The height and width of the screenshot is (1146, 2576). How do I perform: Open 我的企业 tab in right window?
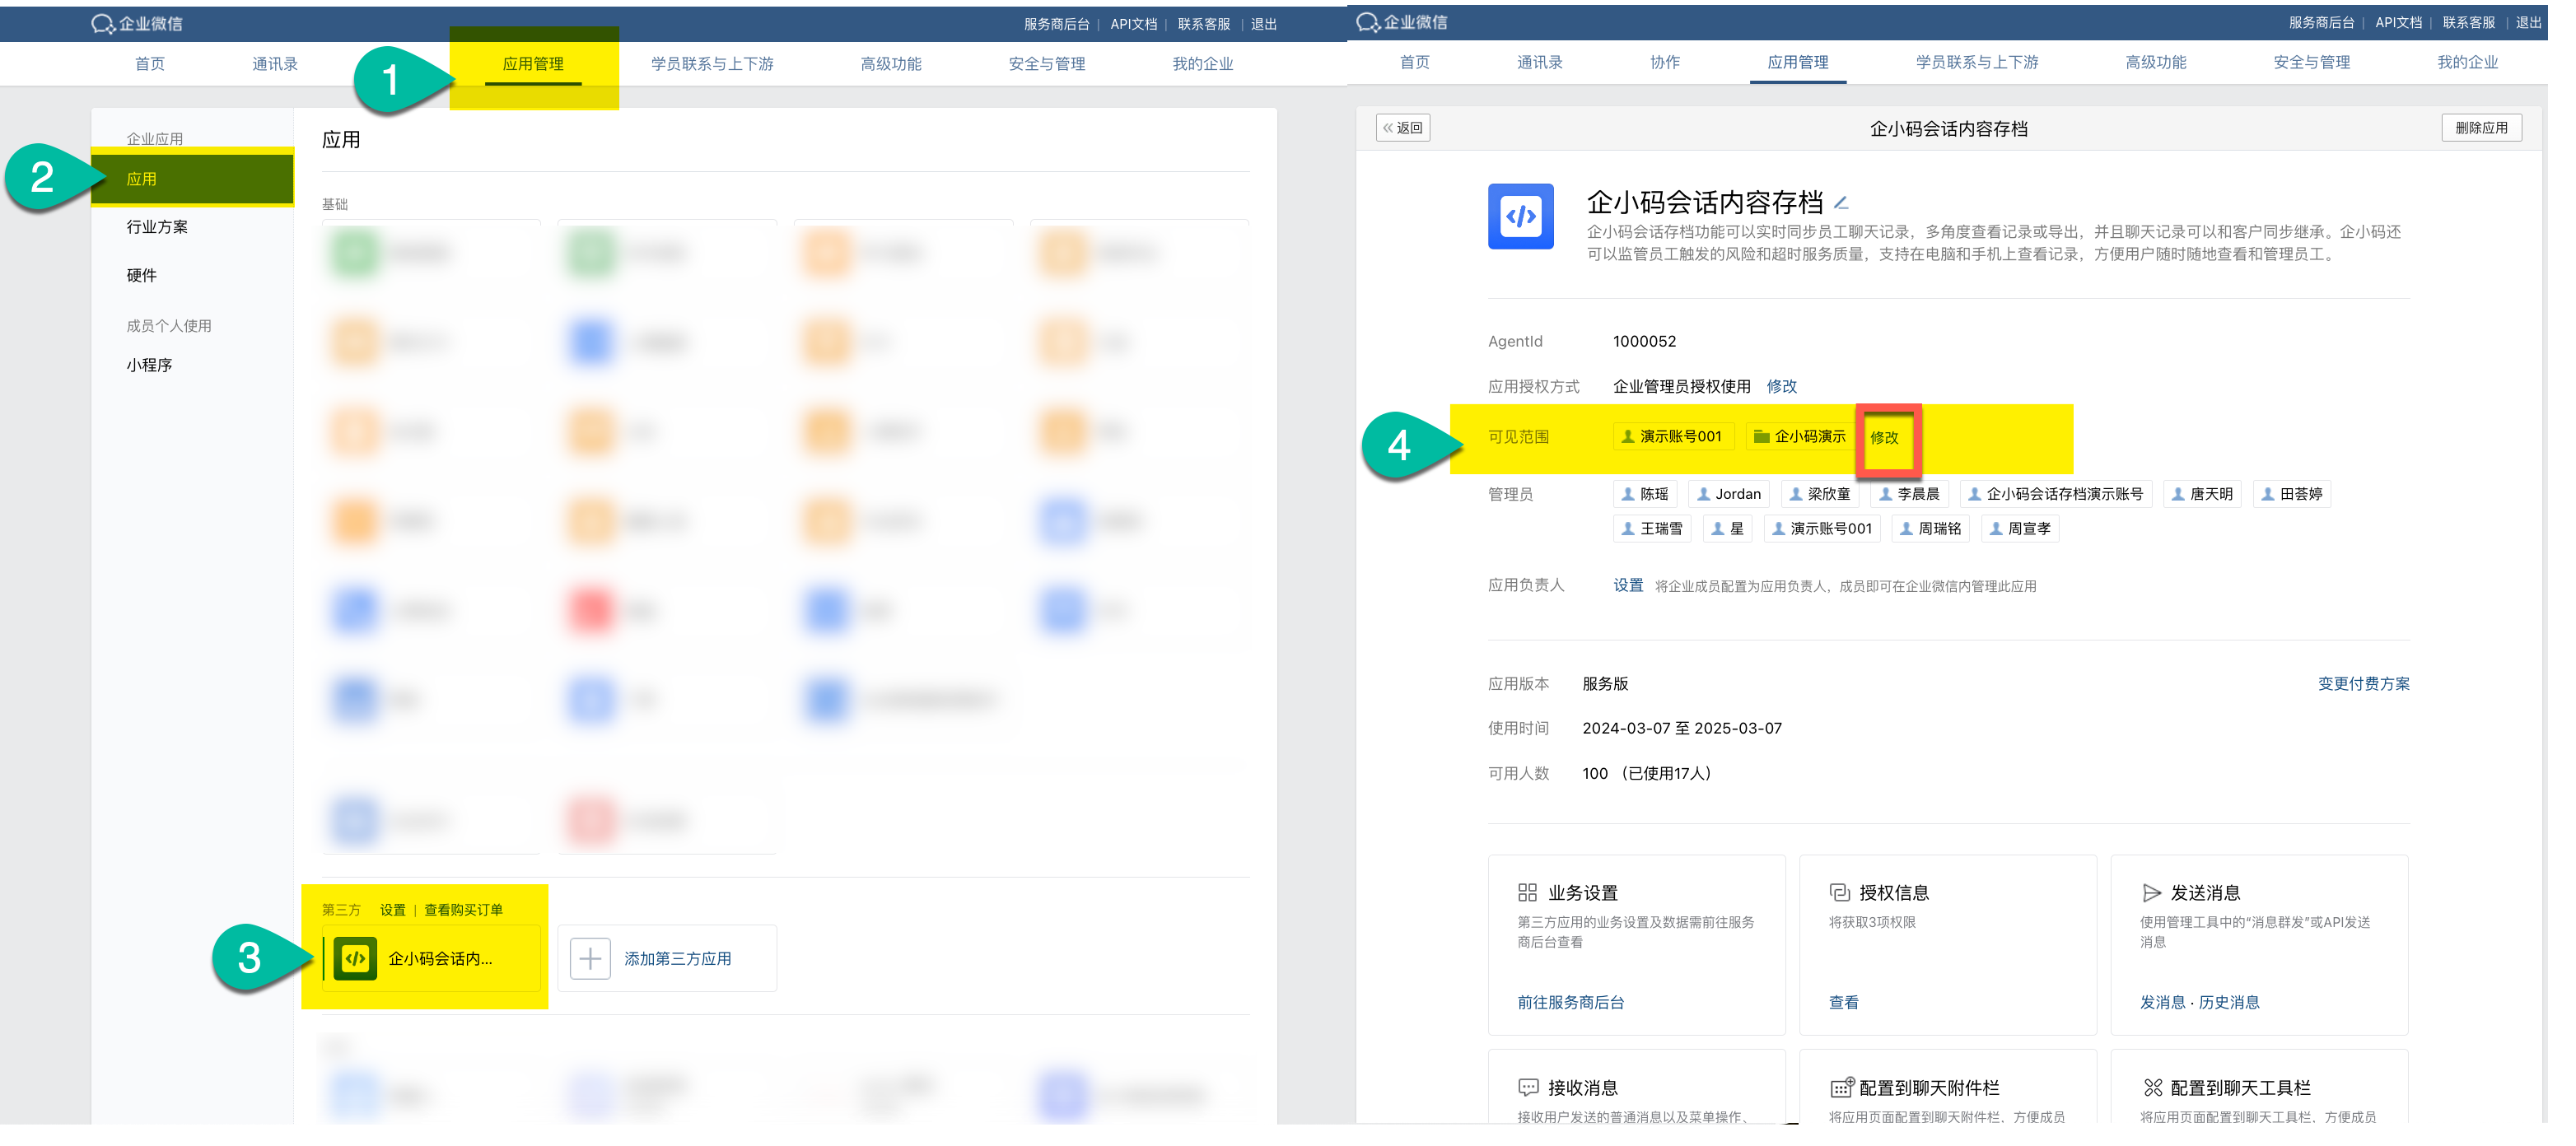tap(2467, 62)
